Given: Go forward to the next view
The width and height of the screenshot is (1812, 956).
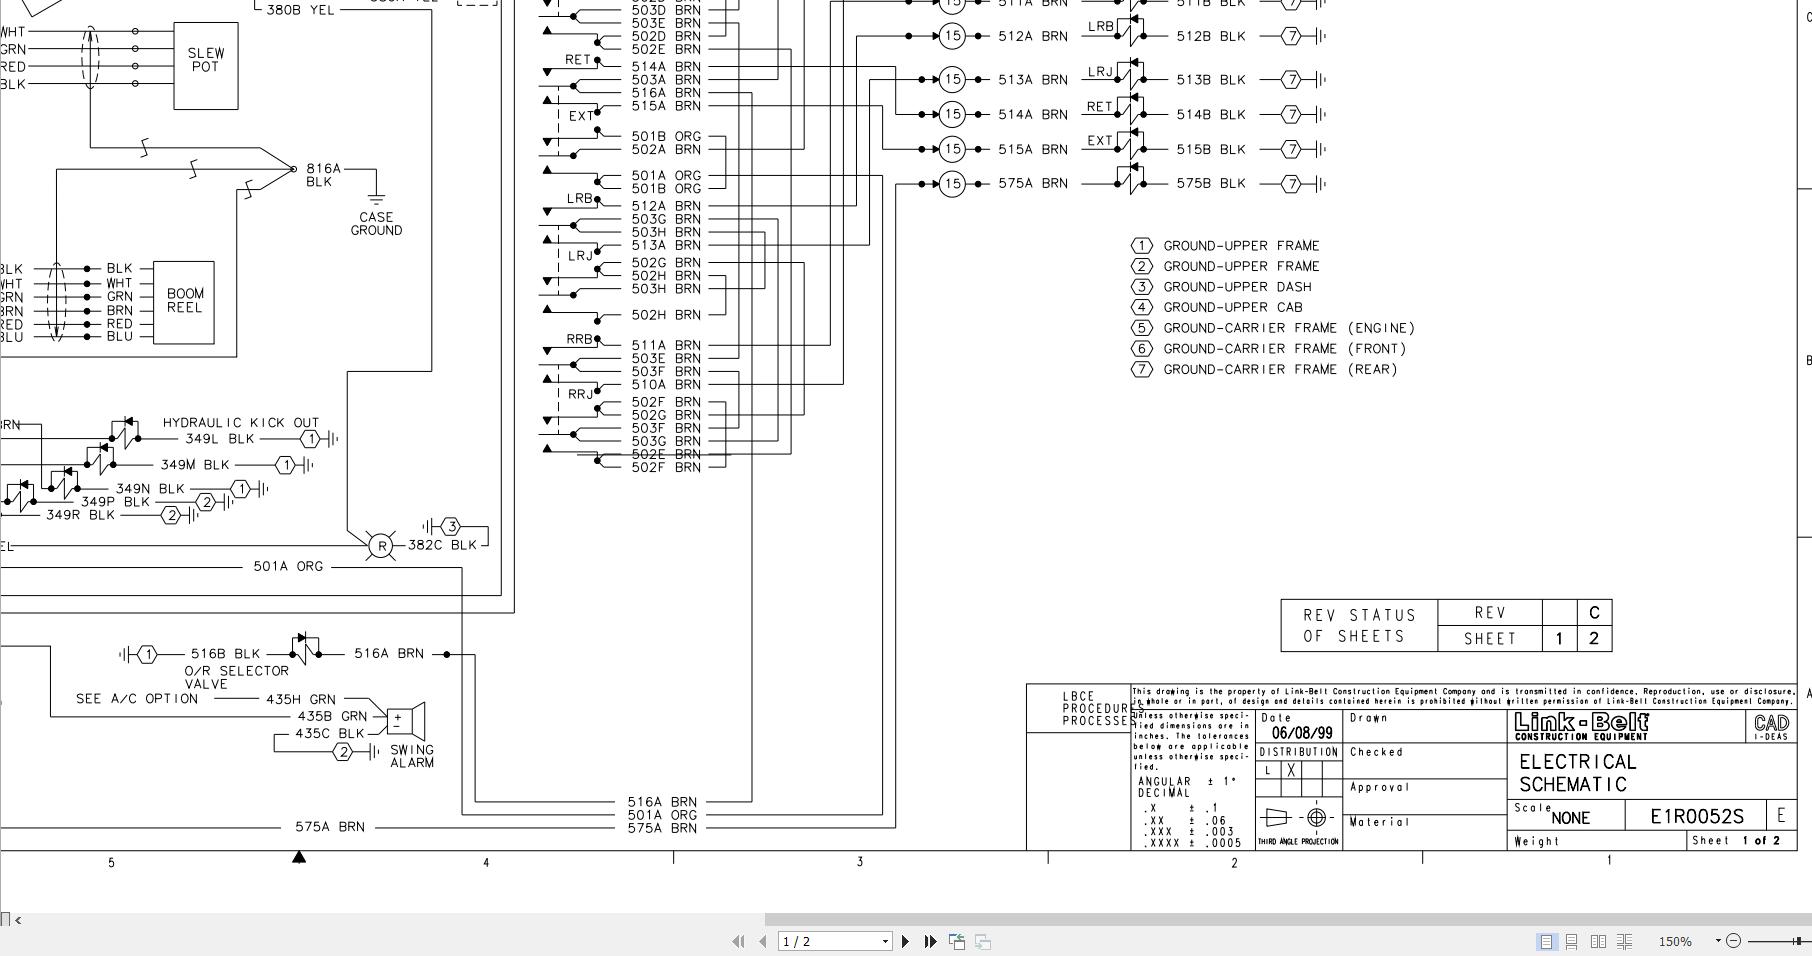Looking at the screenshot, I should click(981, 941).
